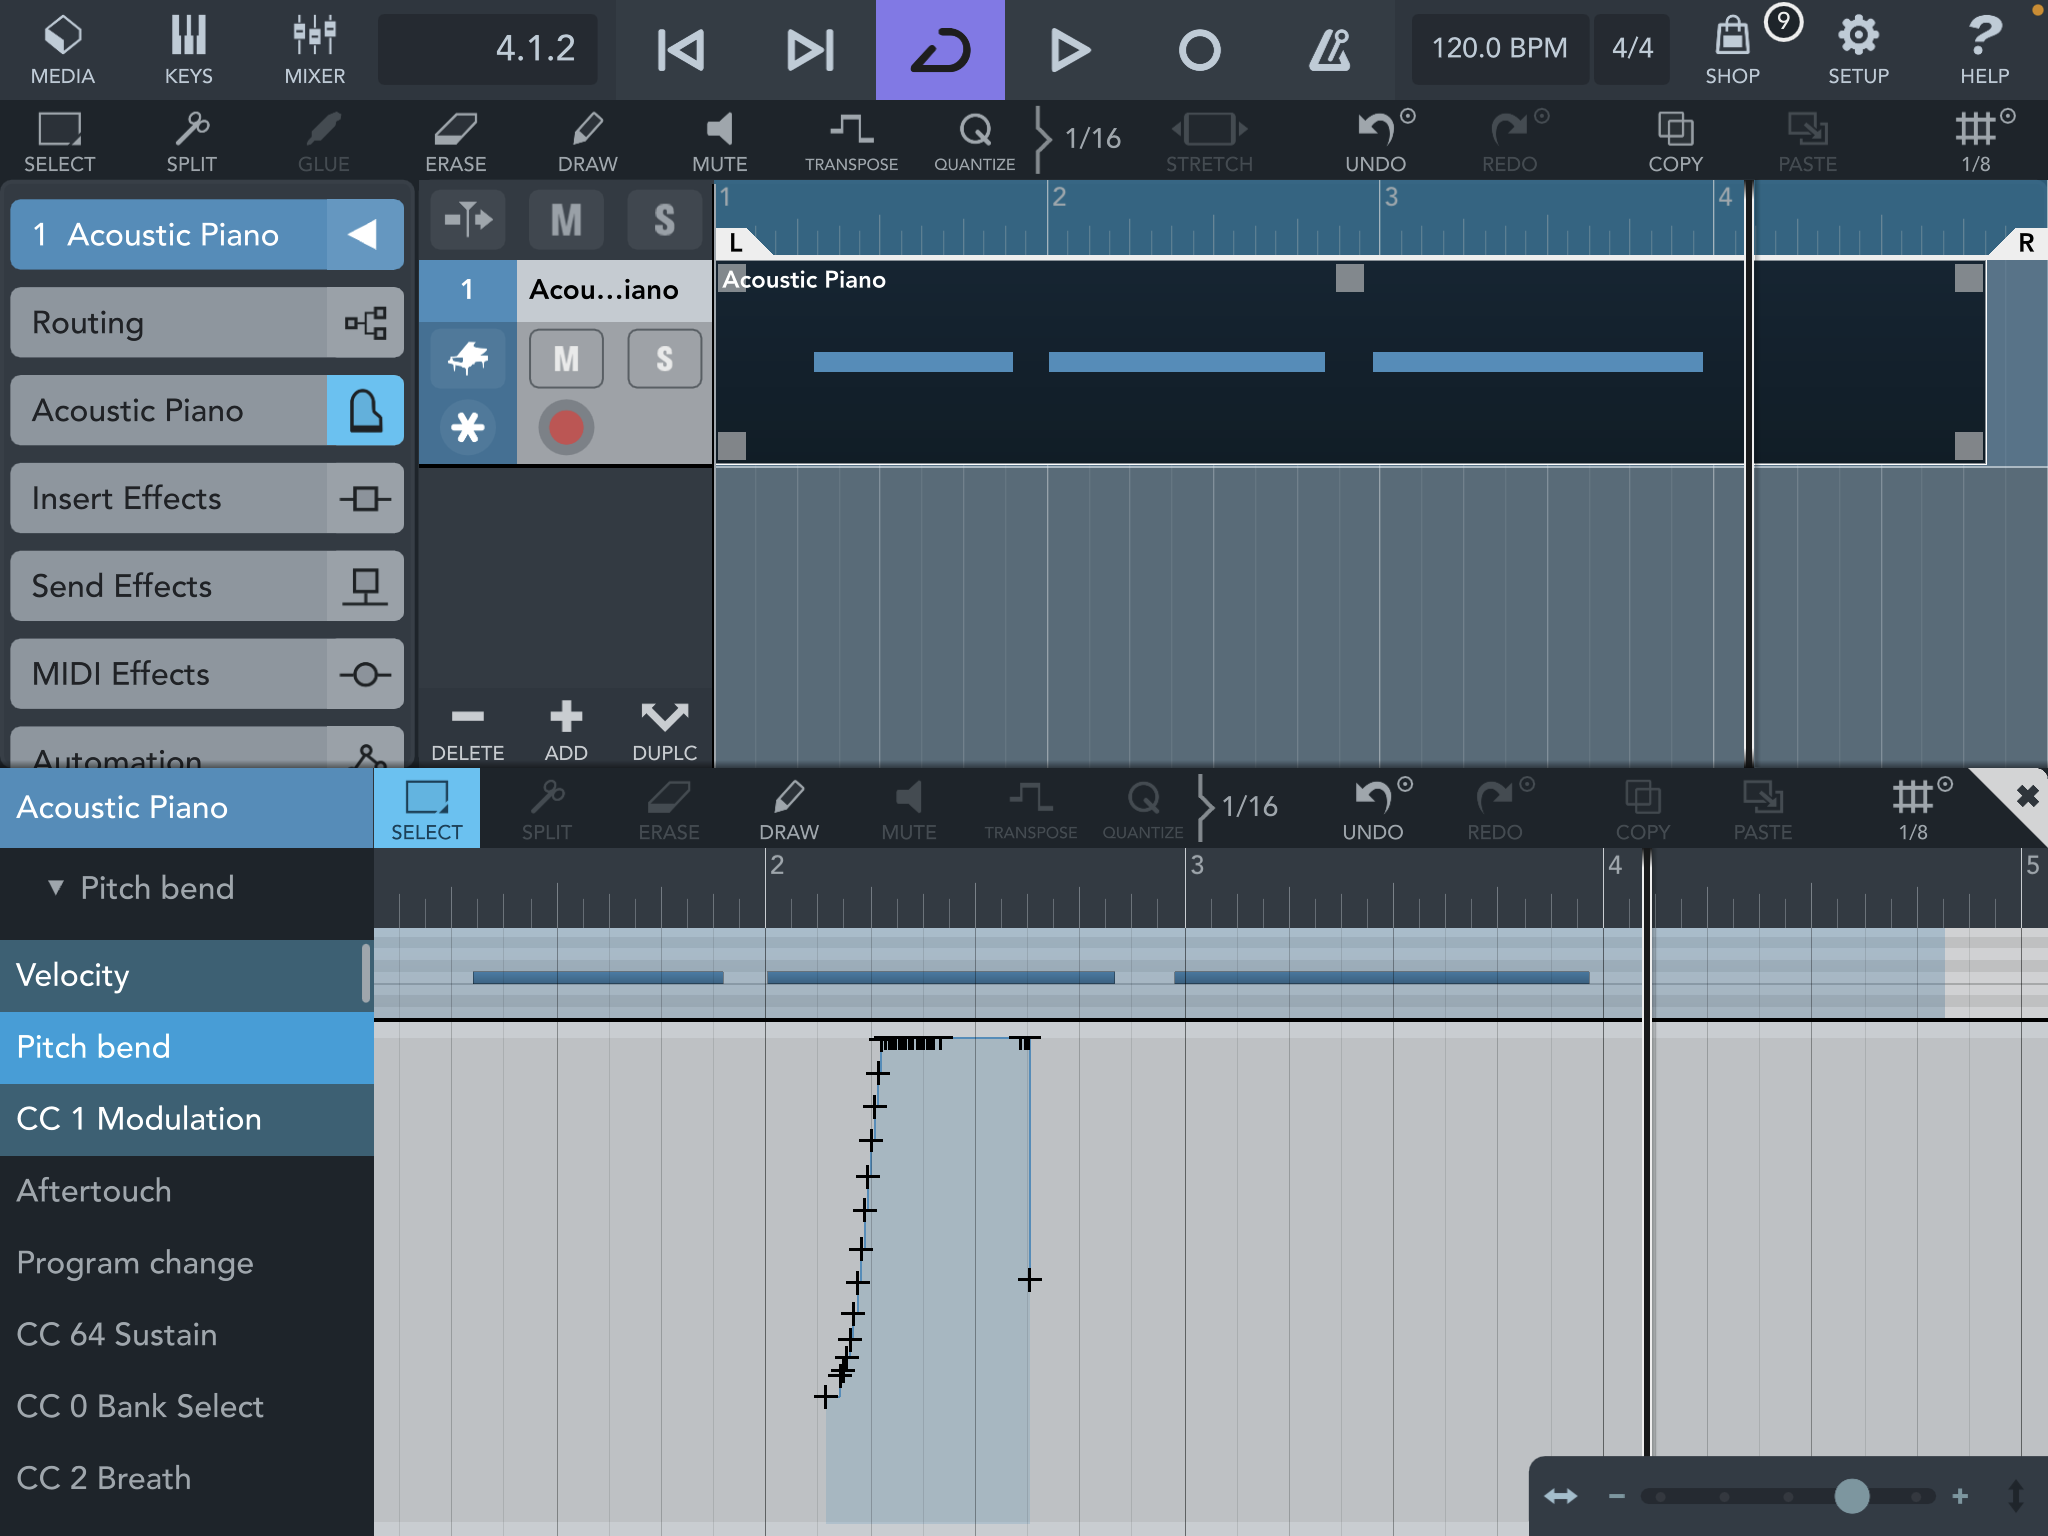Open arranger 1/8 grid snap options
Image resolution: width=2048 pixels, height=1536 pixels.
point(1977,142)
